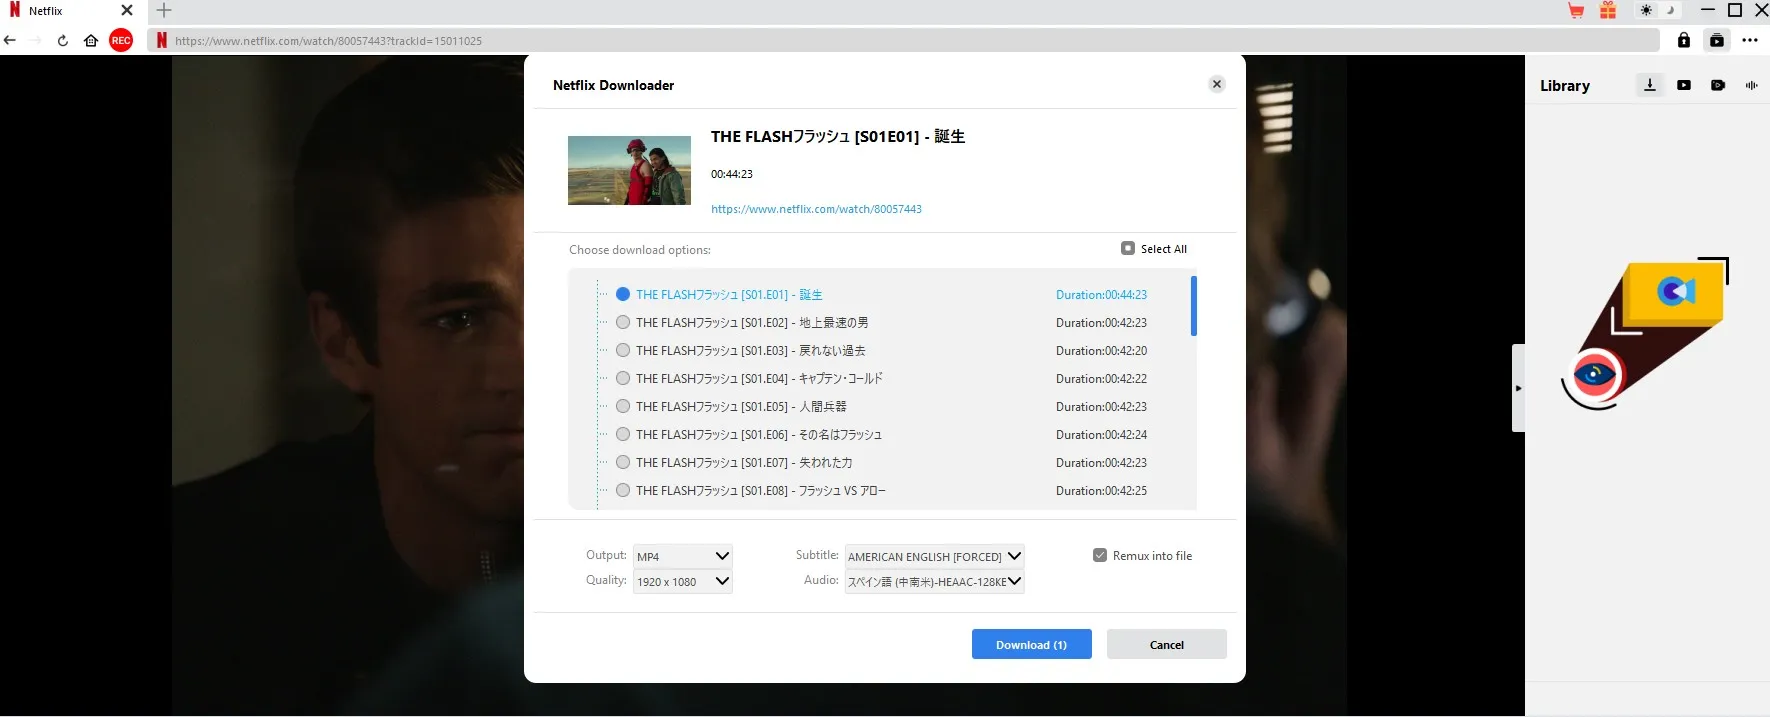Click the 00:44:23 runtime under title
The width and height of the screenshot is (1770, 717).
(x=732, y=174)
